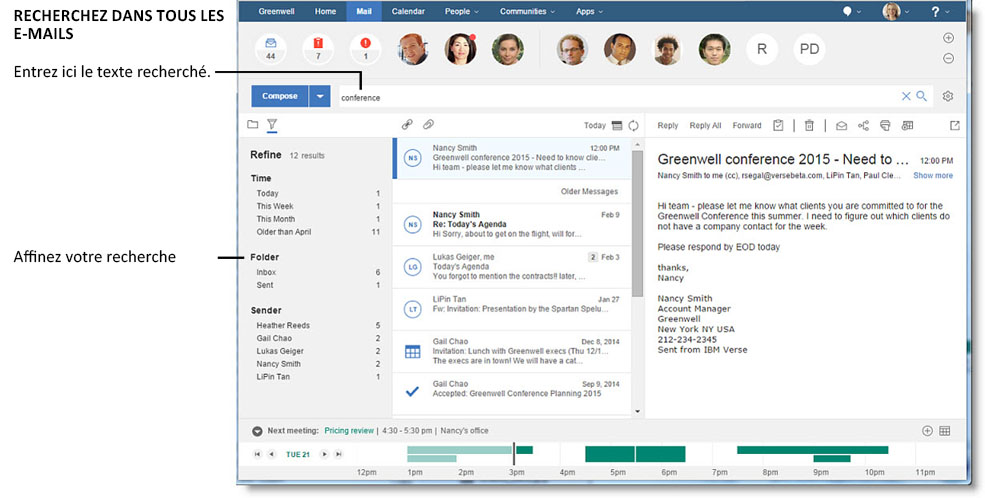Select the contact bubble labeled PD
The width and height of the screenshot is (985, 498).
tap(809, 49)
